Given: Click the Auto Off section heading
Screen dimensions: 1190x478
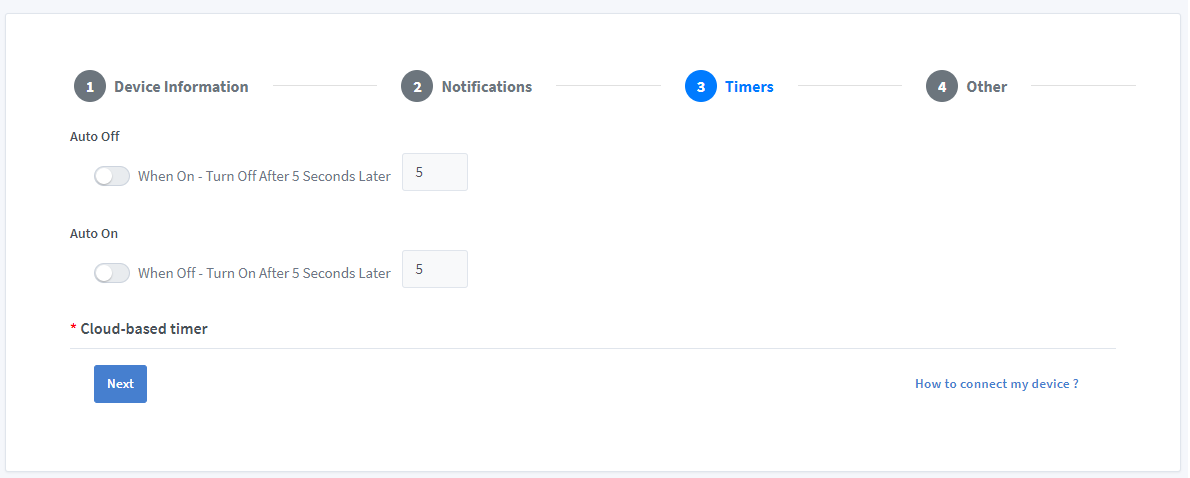Looking at the screenshot, I should (x=95, y=137).
